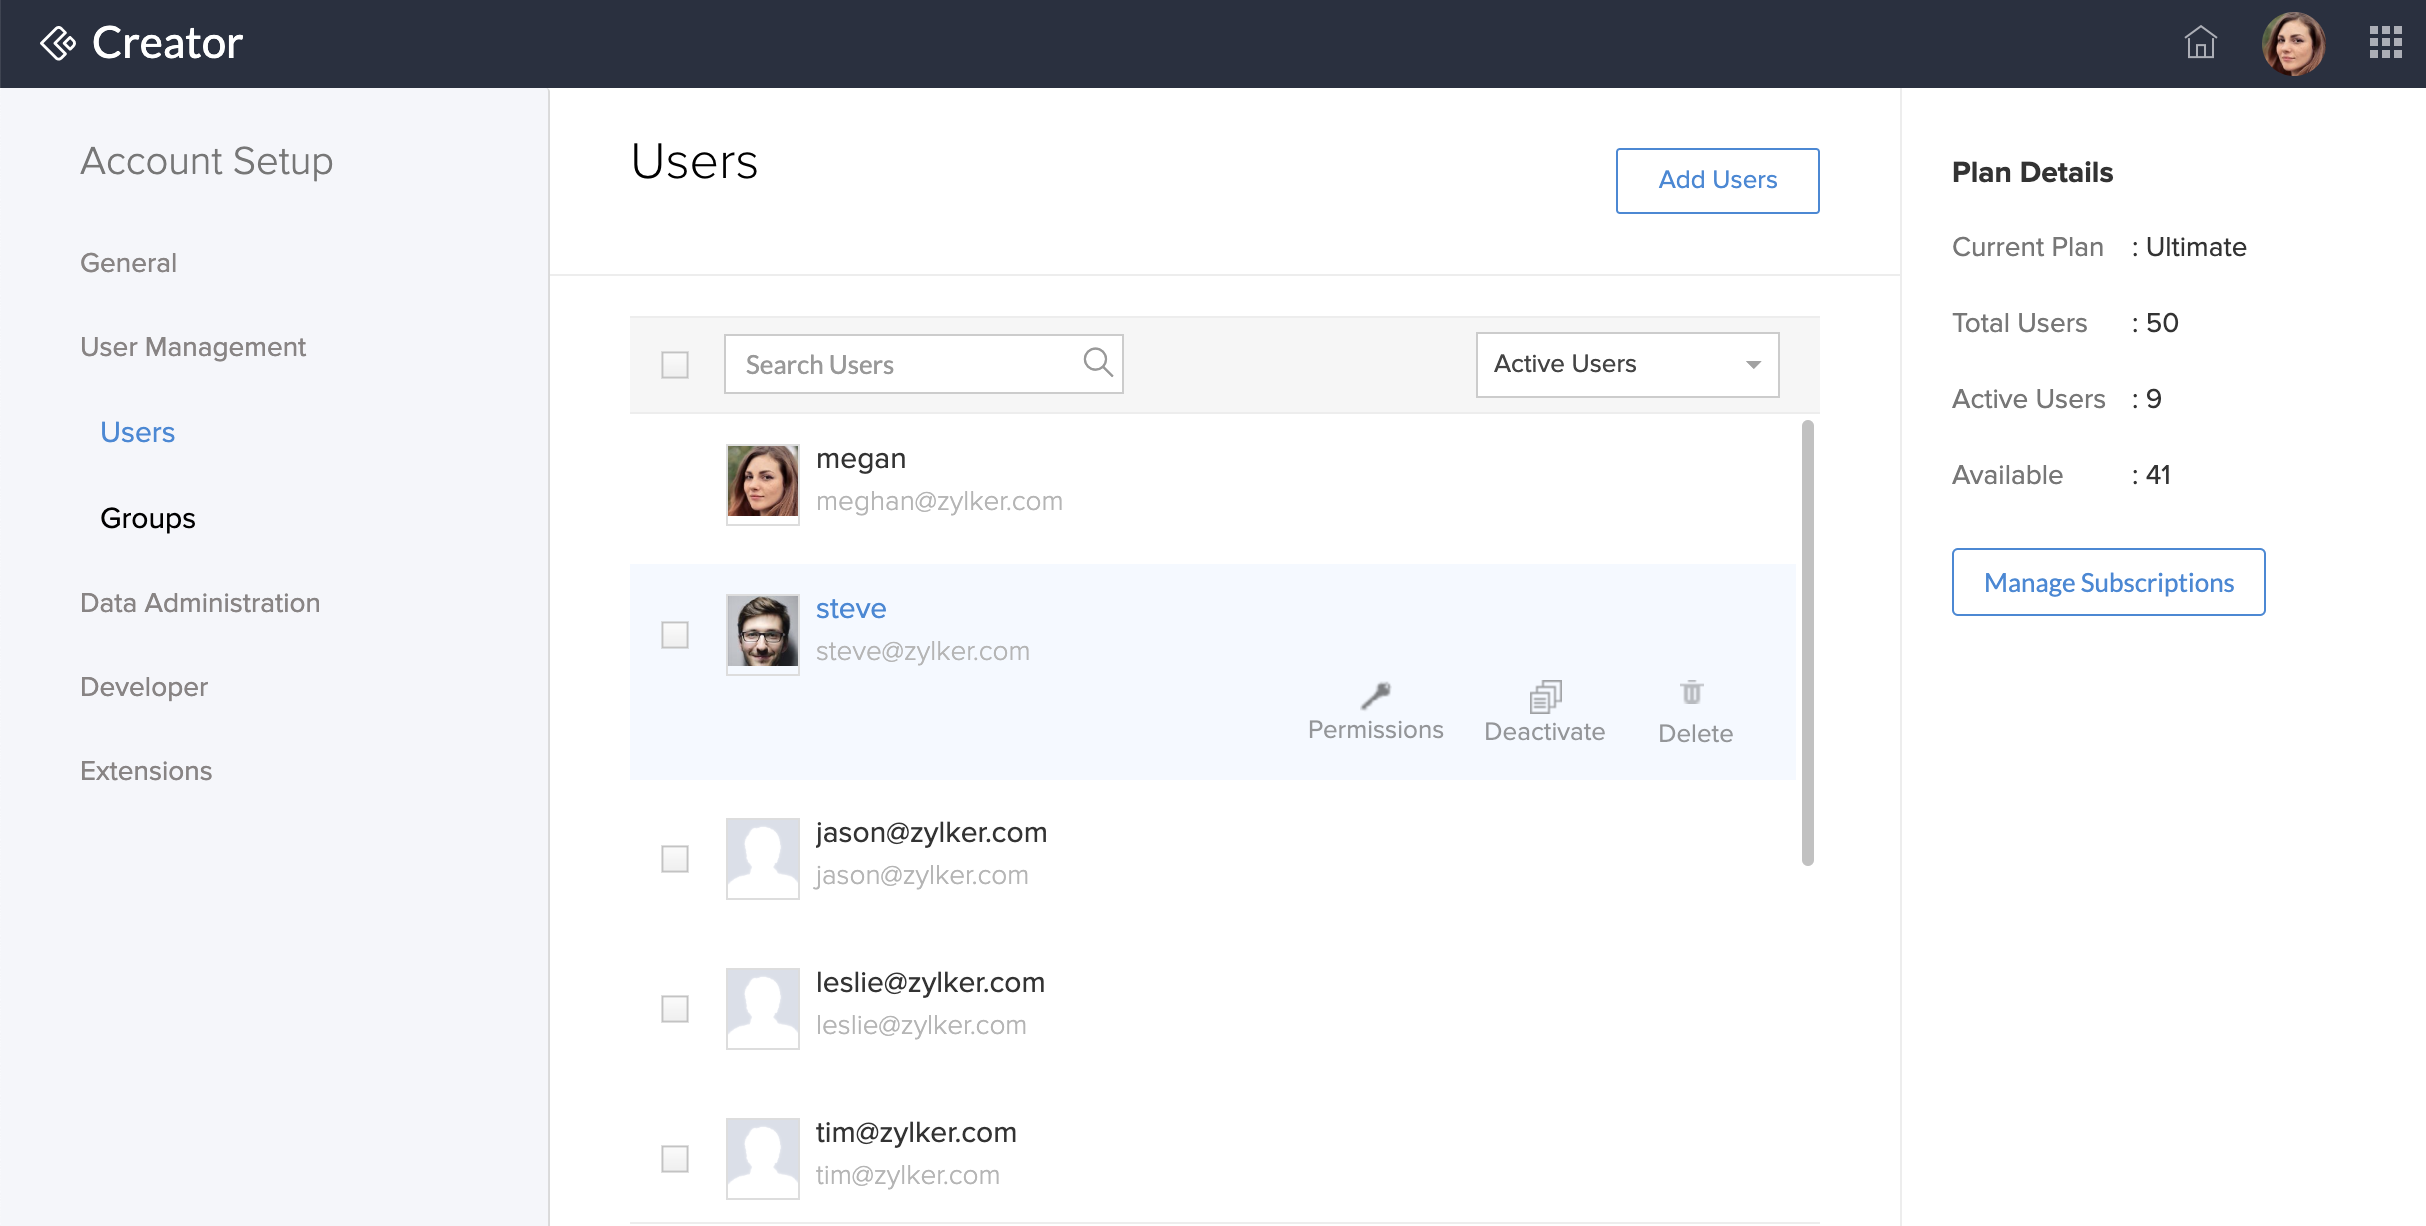Click meghan@zylker.com email text

tap(939, 501)
